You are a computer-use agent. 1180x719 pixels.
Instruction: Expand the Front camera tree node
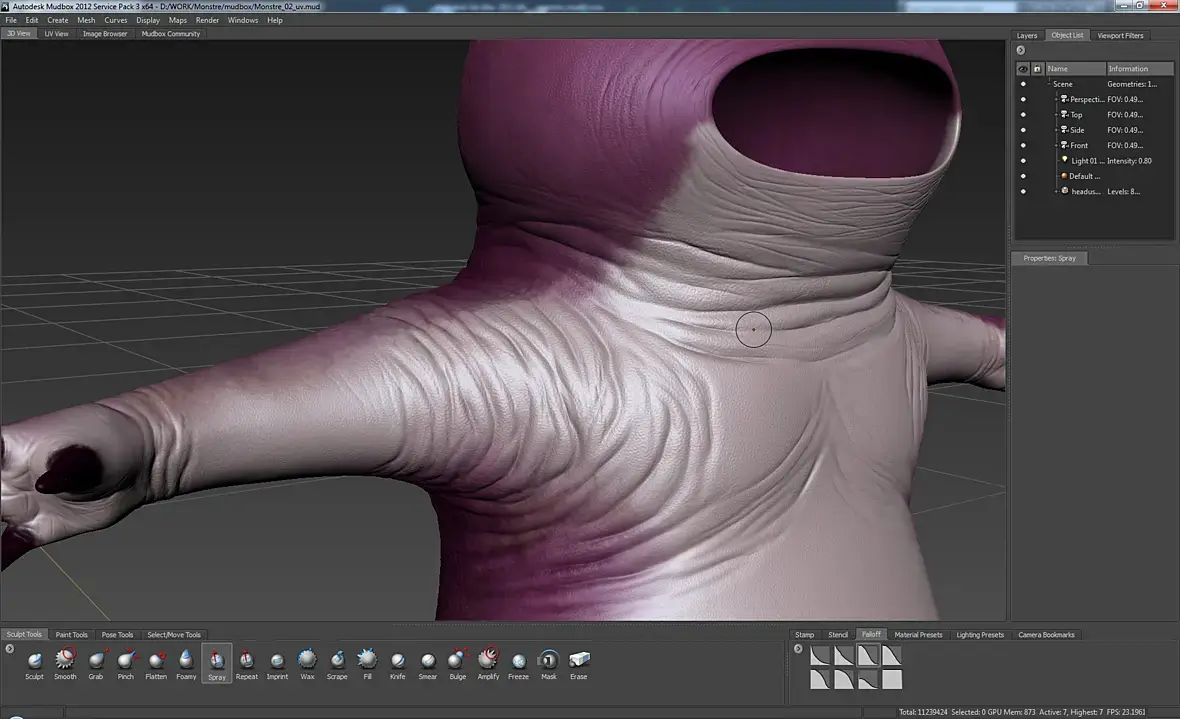coord(1056,145)
